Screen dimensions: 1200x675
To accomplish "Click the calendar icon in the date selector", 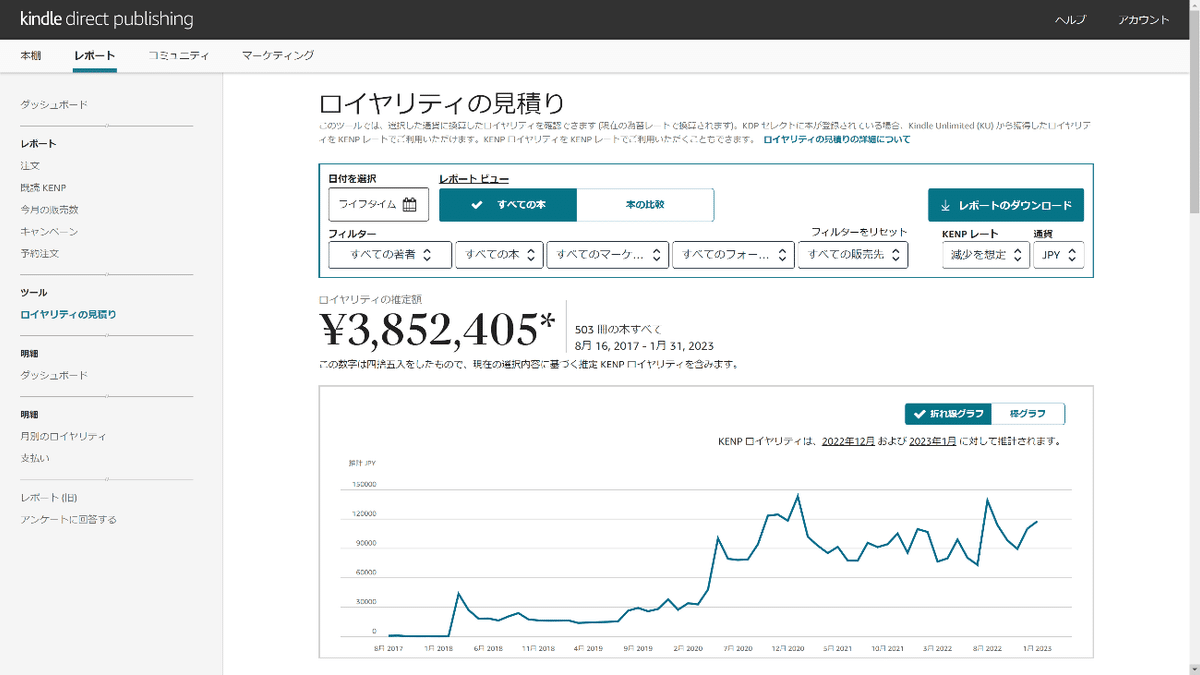I will coord(409,205).
